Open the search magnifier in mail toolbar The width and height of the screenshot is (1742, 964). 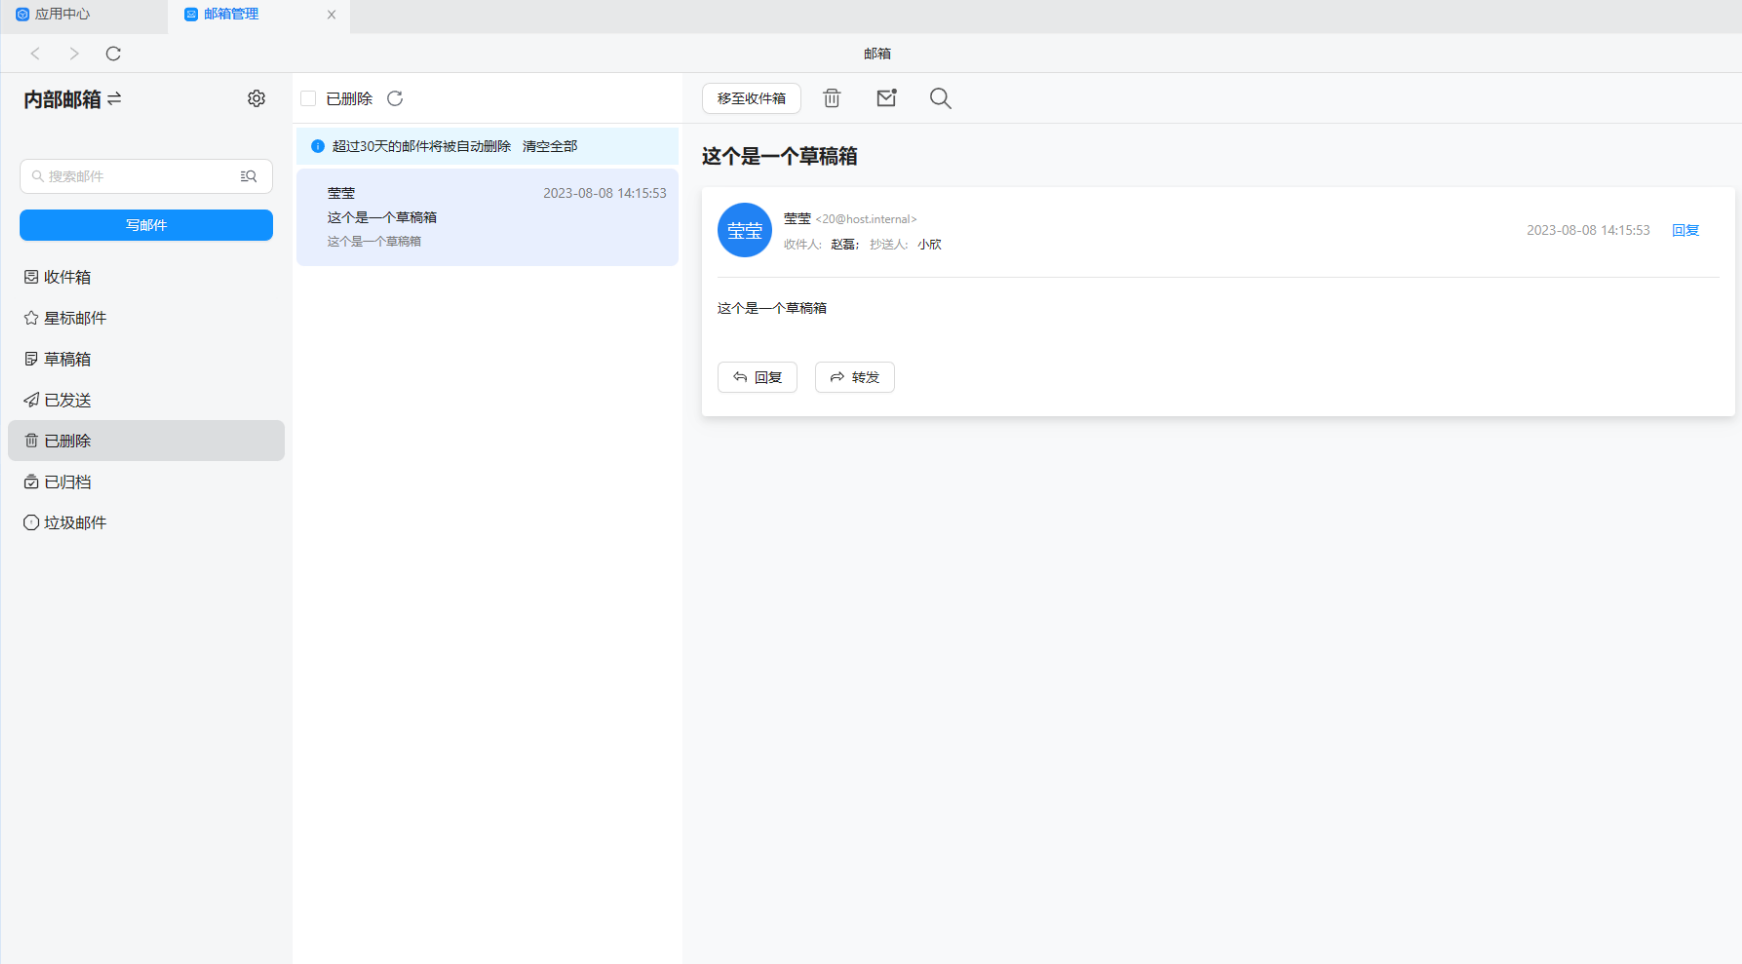(940, 98)
